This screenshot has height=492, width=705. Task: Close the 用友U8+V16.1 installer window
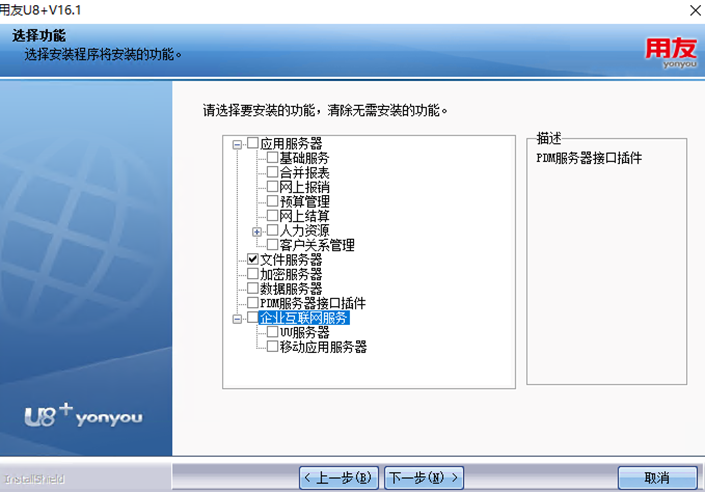[x=695, y=10]
